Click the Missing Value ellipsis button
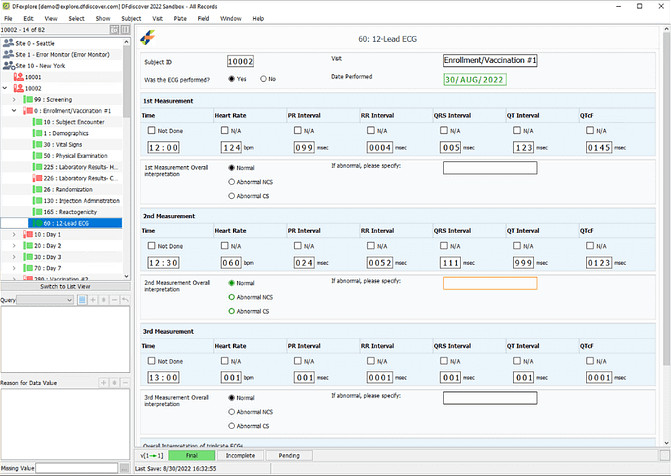Screen dimensions: 671x476 (126, 467)
